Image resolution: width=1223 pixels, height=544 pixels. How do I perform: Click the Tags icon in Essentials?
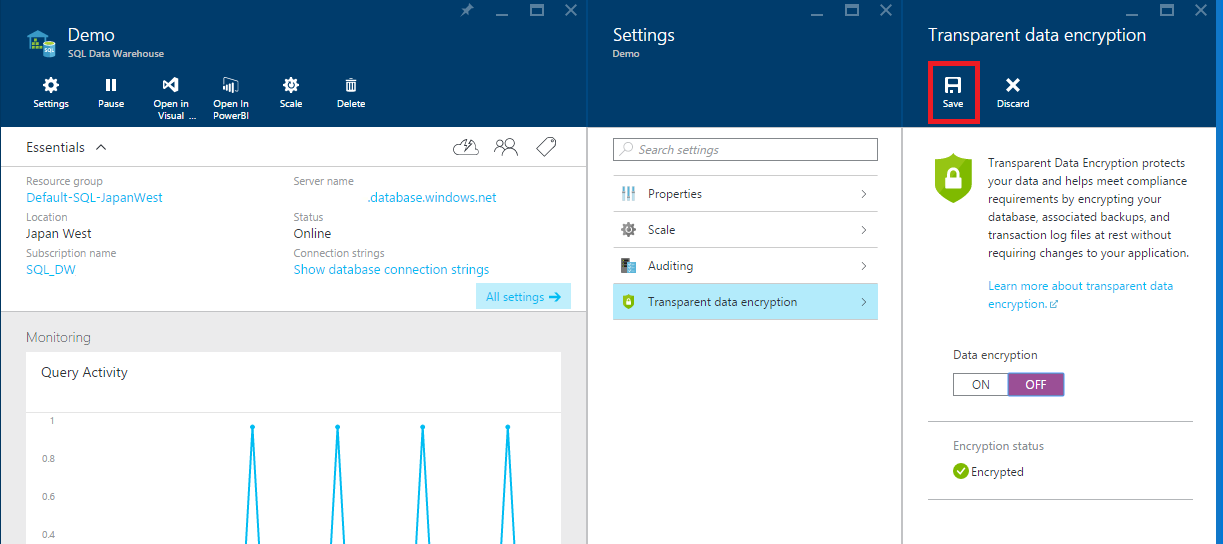pyautogui.click(x=545, y=147)
